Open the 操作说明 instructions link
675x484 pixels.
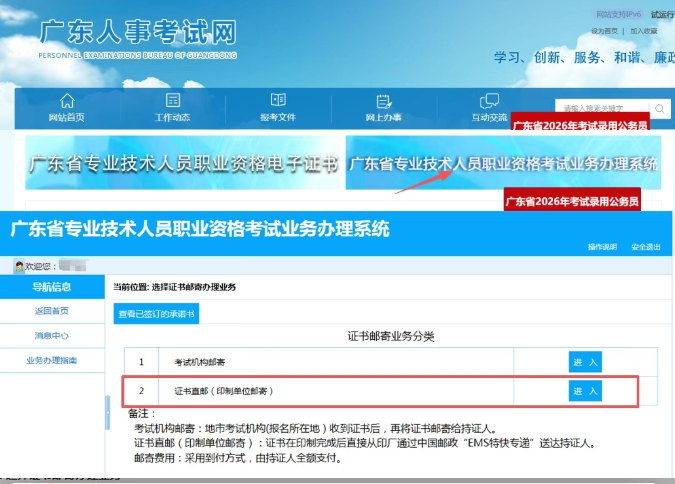602,247
